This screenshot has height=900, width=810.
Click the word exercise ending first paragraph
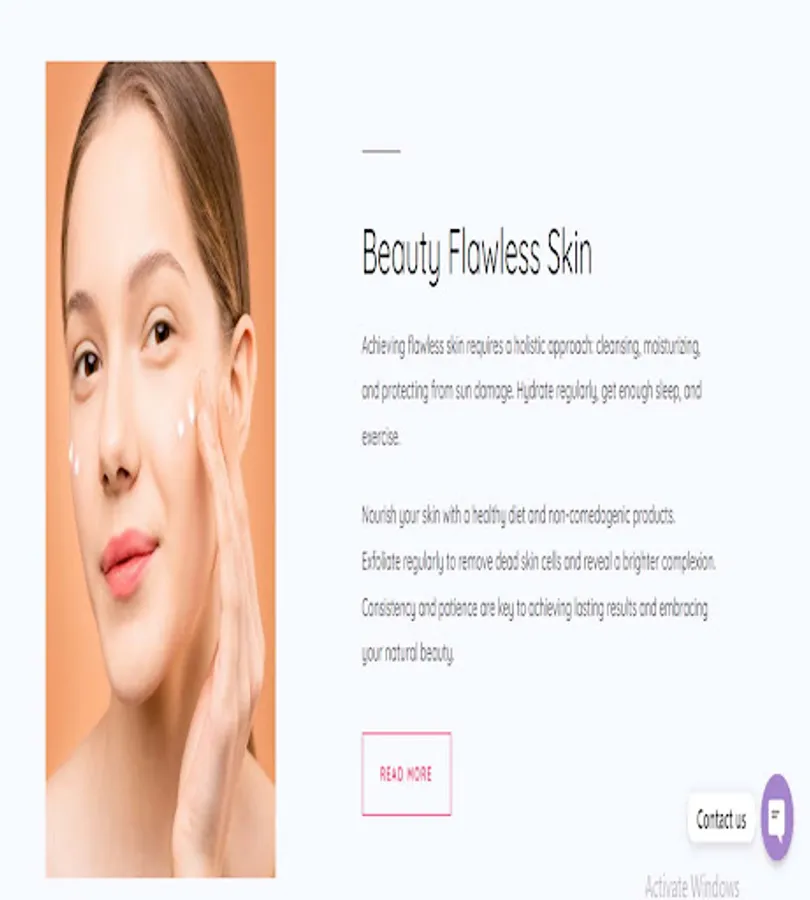pyautogui.click(x=381, y=437)
